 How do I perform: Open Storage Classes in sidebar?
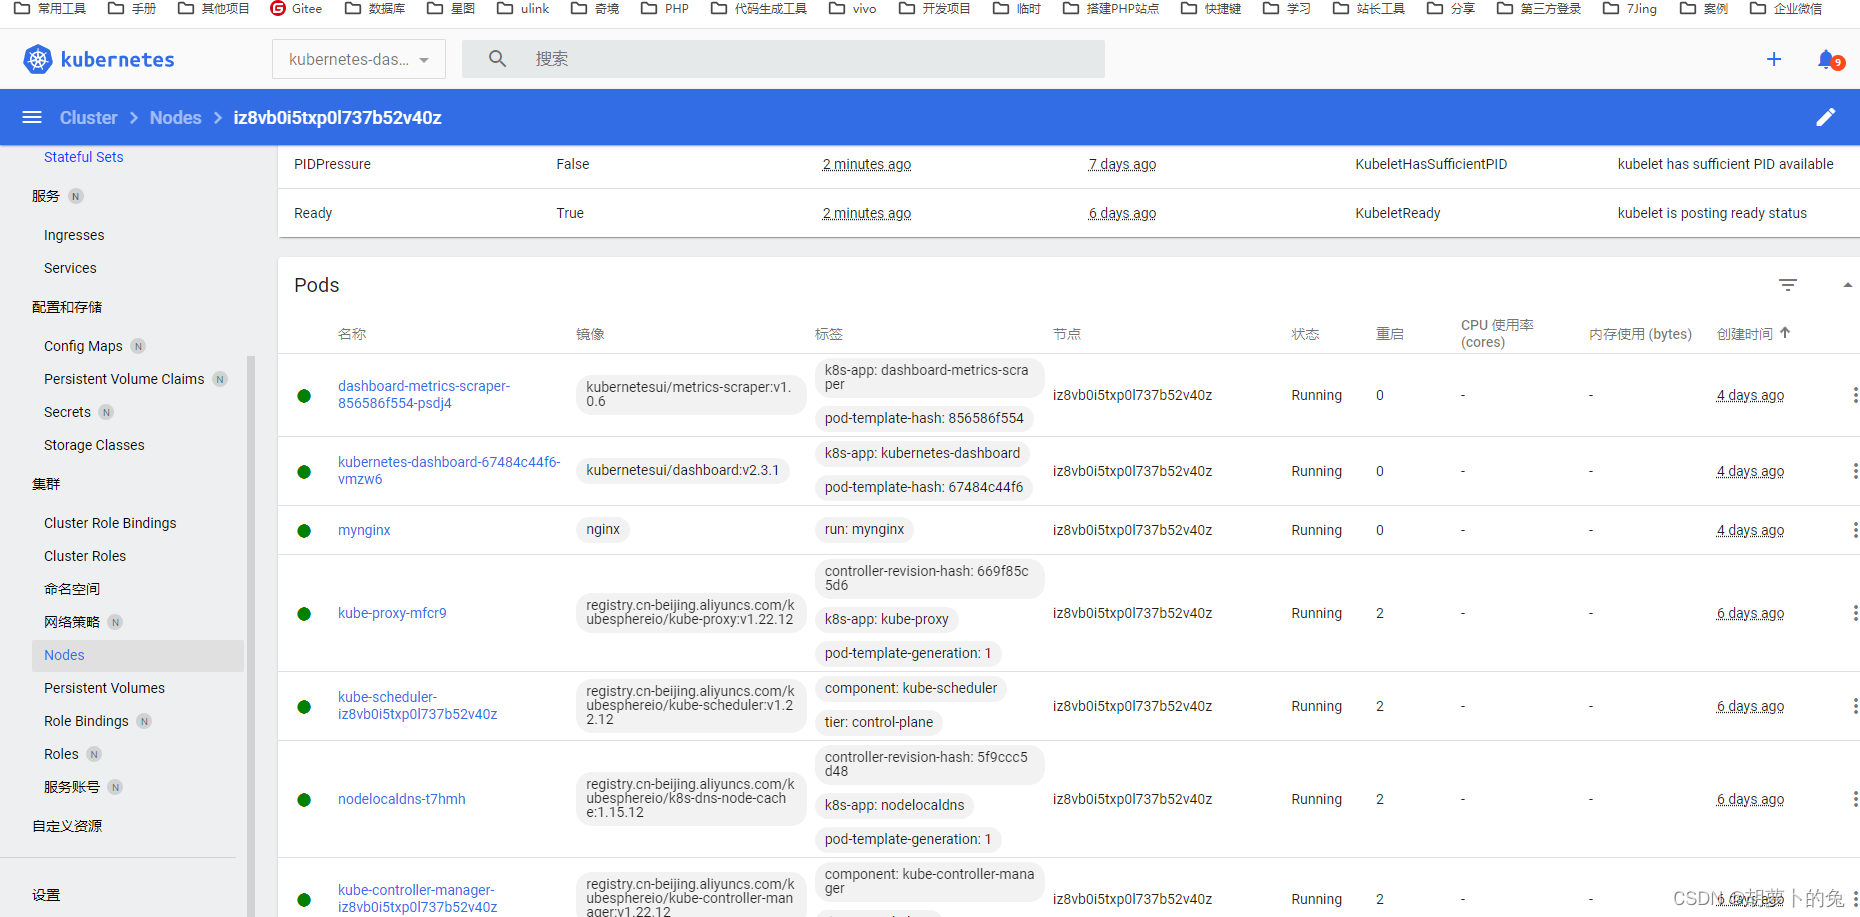pos(94,445)
